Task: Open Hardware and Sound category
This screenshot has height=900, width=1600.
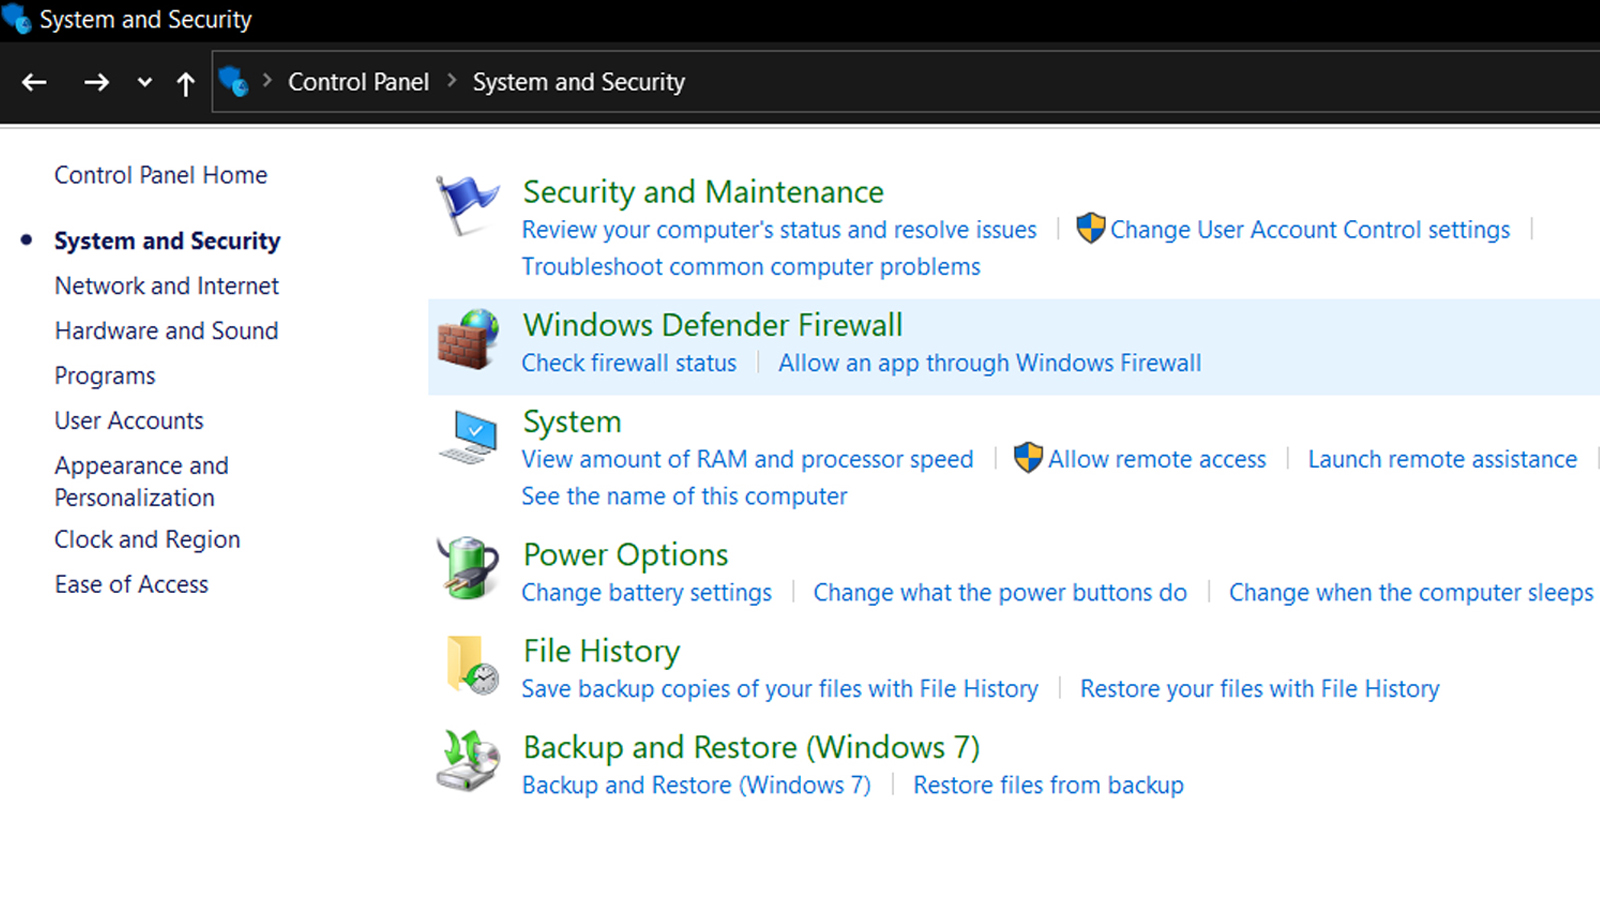Action: (x=167, y=331)
